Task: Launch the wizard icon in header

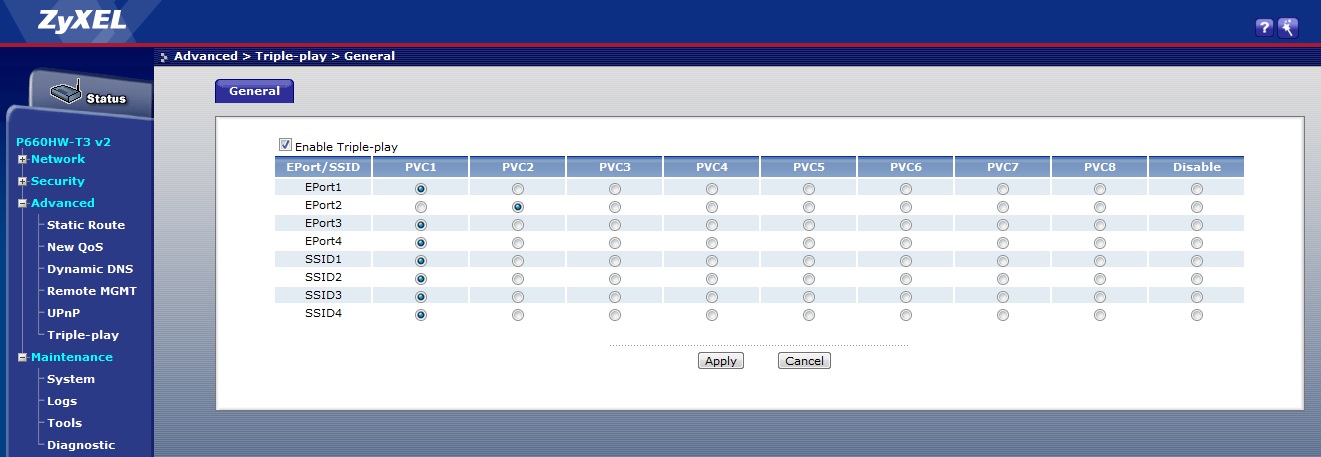Action: (x=1288, y=28)
